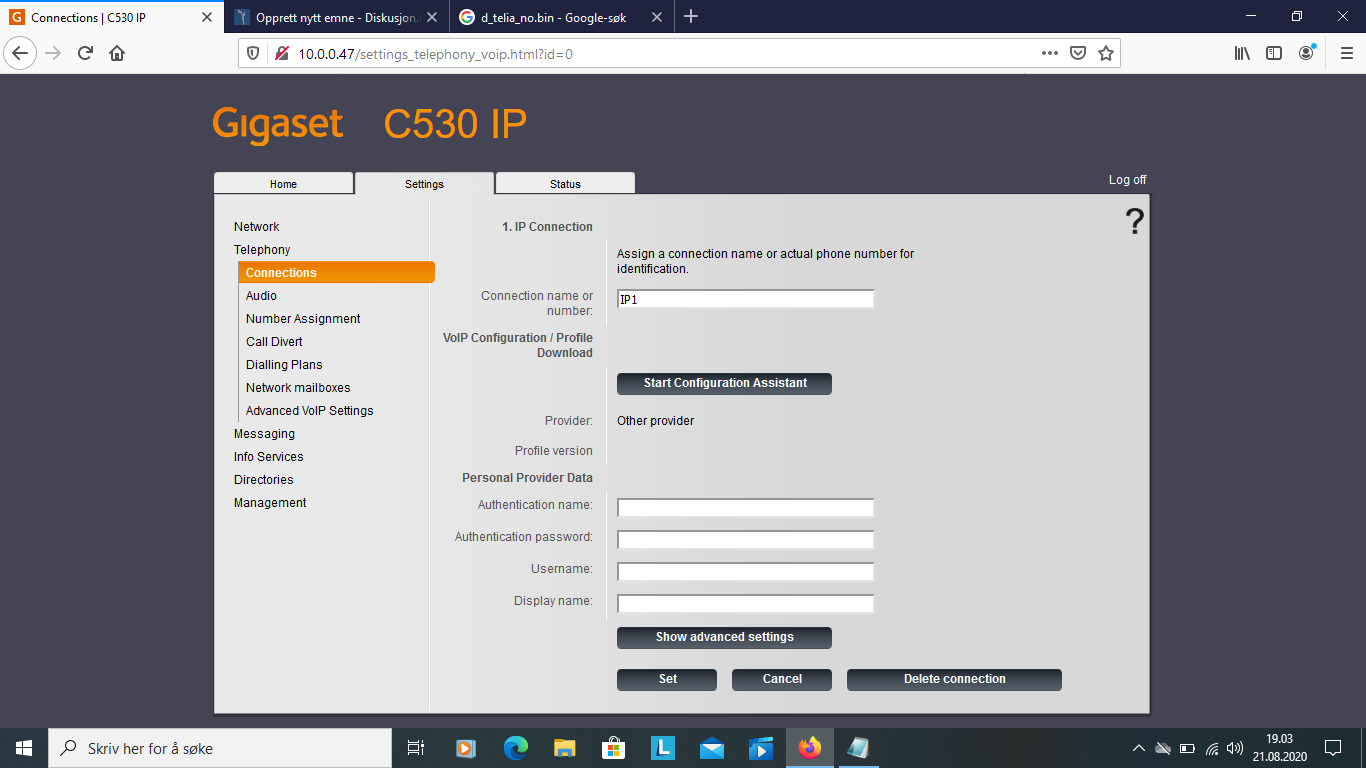Open Telephony section in sidebar

tap(262, 250)
